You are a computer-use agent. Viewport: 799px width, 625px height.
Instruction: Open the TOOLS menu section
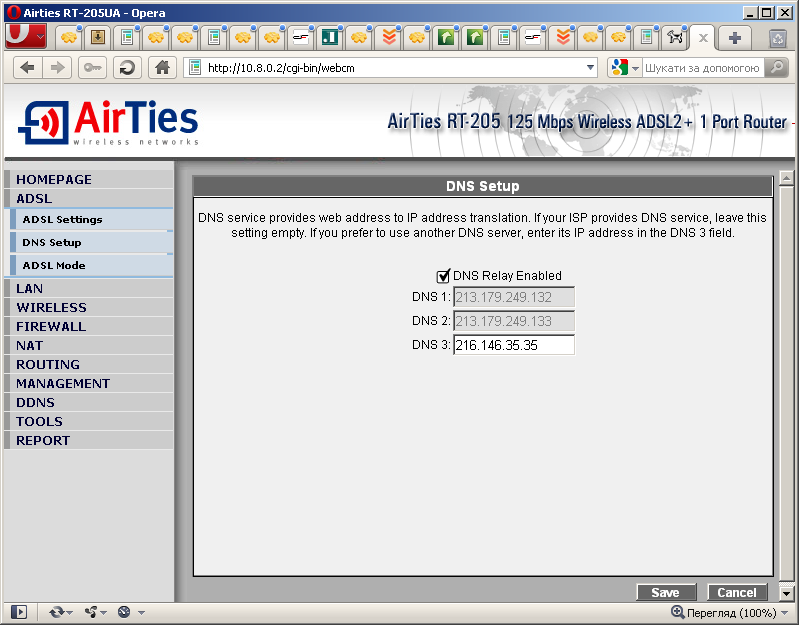(89, 421)
